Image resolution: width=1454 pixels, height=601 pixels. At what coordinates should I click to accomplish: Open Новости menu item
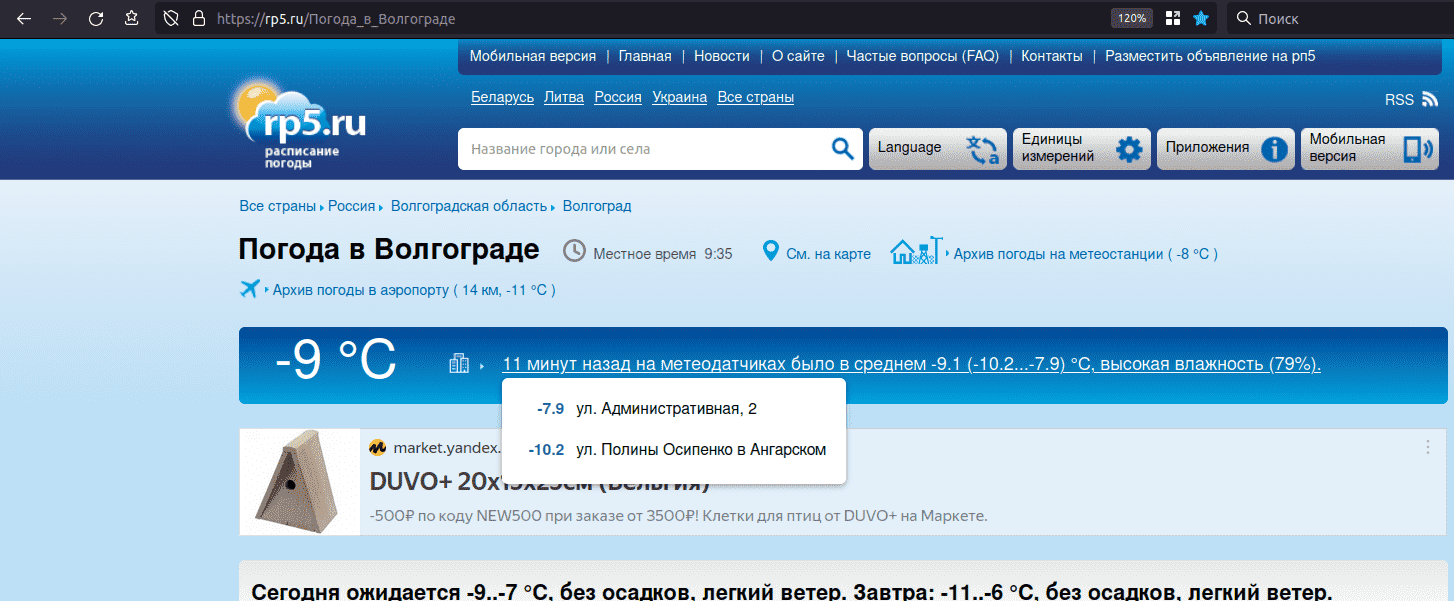[722, 56]
